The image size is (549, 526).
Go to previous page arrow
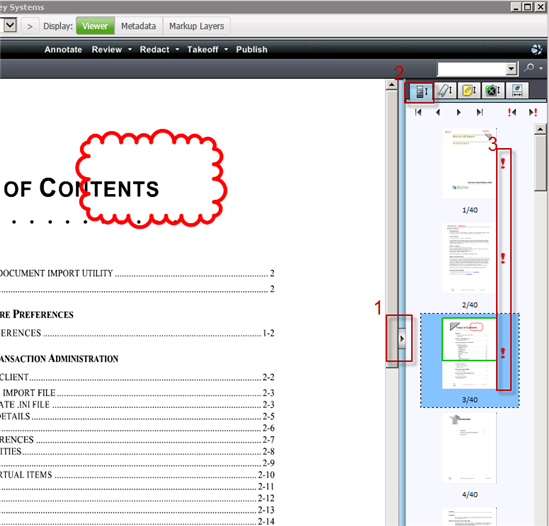pyautogui.click(x=438, y=112)
